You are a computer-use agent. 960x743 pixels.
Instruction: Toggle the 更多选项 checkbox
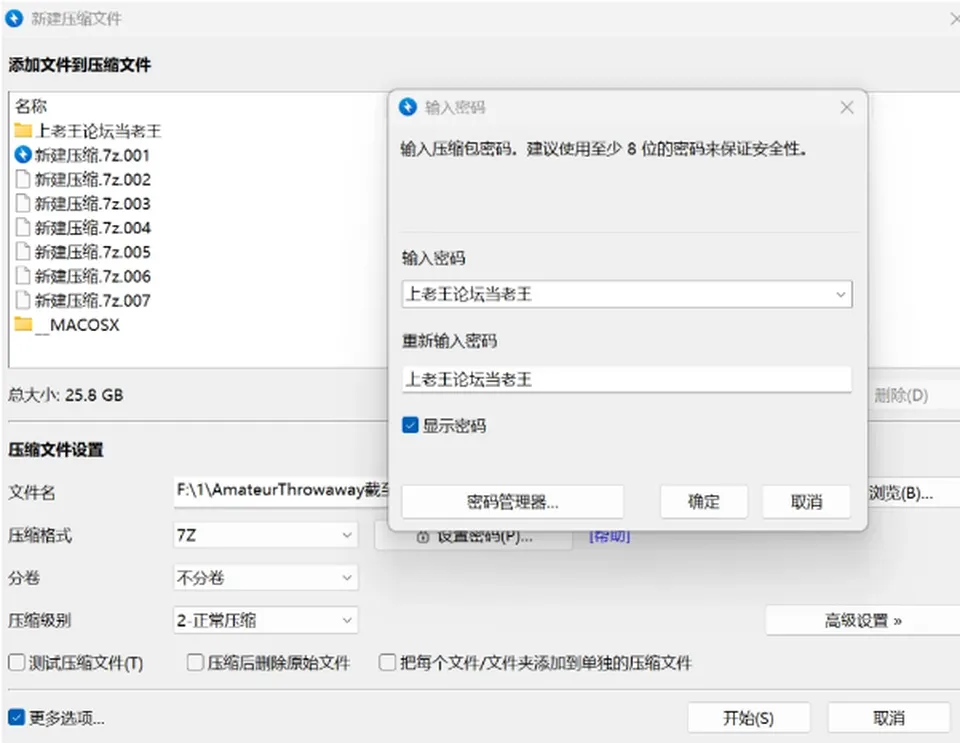coord(17,717)
